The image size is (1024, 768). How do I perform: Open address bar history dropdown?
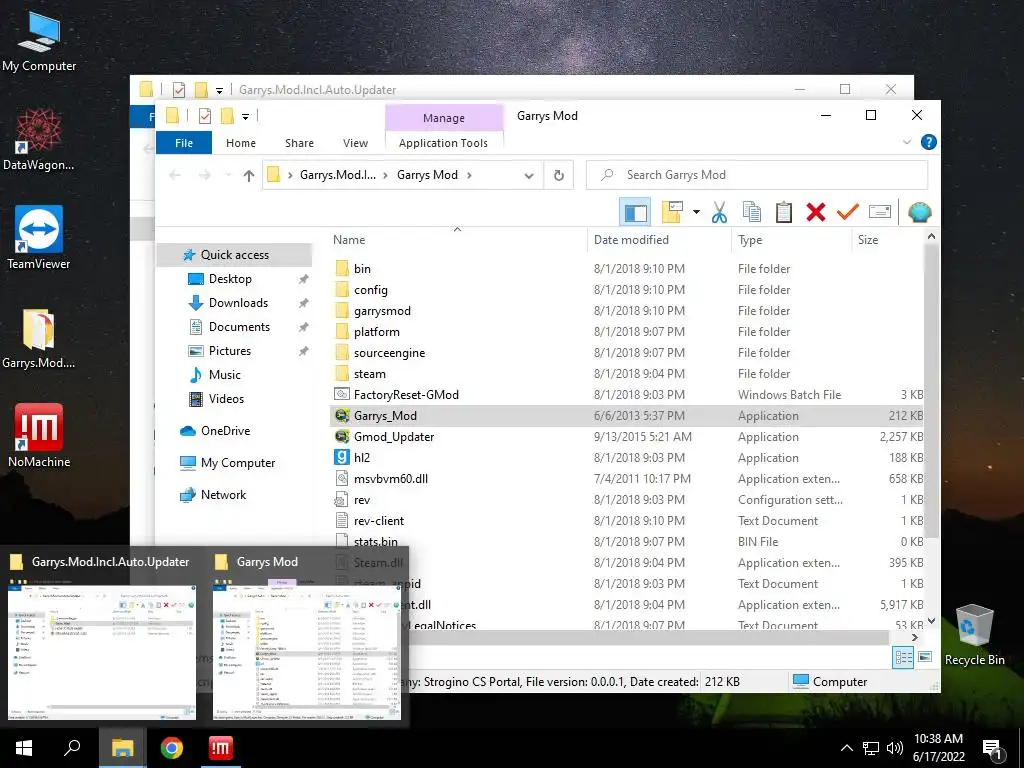pyautogui.click(x=529, y=175)
